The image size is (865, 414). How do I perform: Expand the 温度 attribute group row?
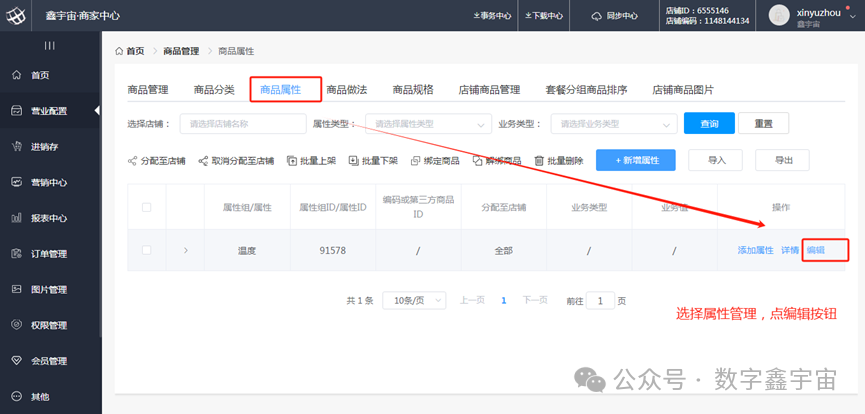(x=185, y=250)
